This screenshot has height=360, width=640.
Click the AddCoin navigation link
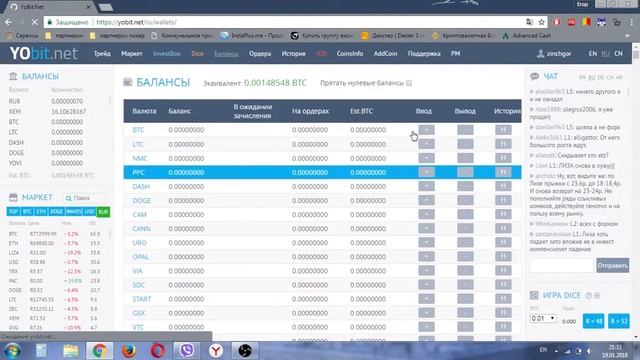[385, 53]
